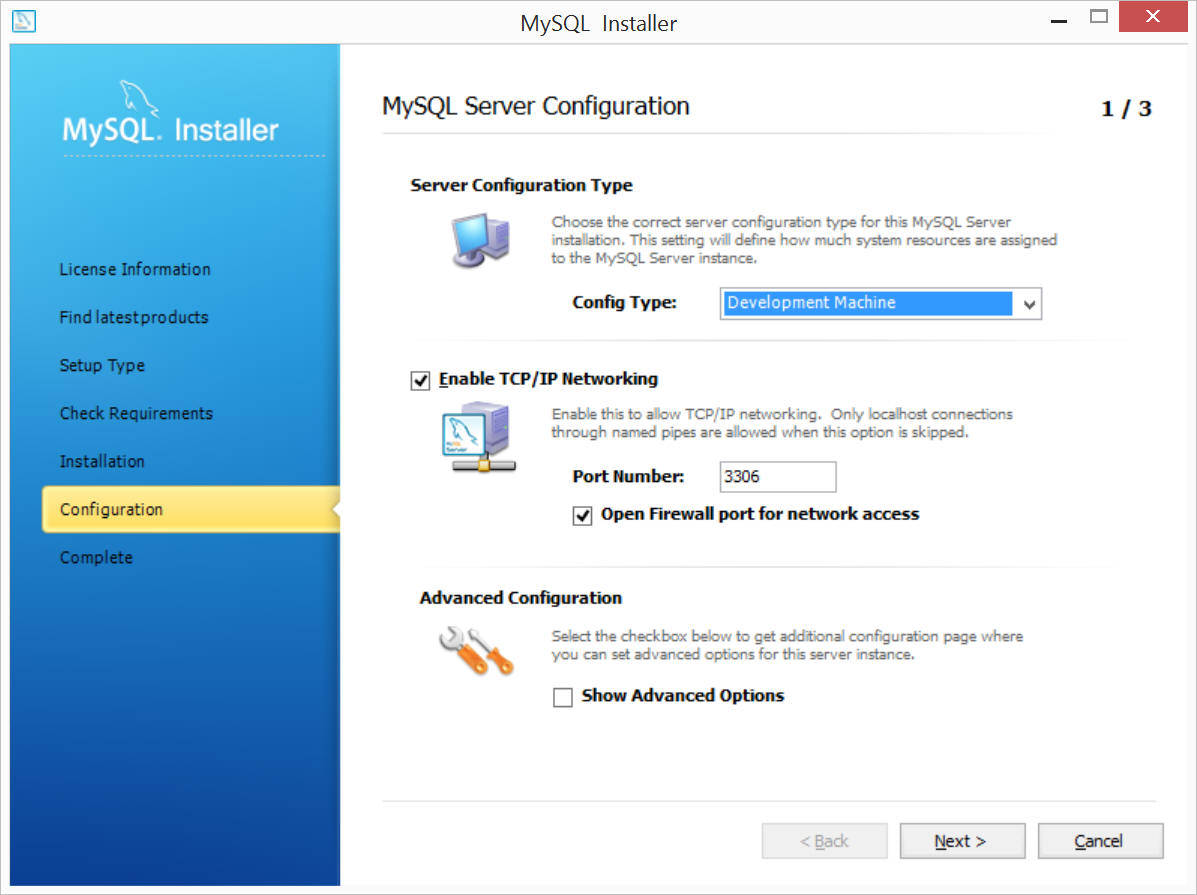Click the MySQL Server Configuration heading
The image size is (1197, 895).
pyautogui.click(x=536, y=106)
